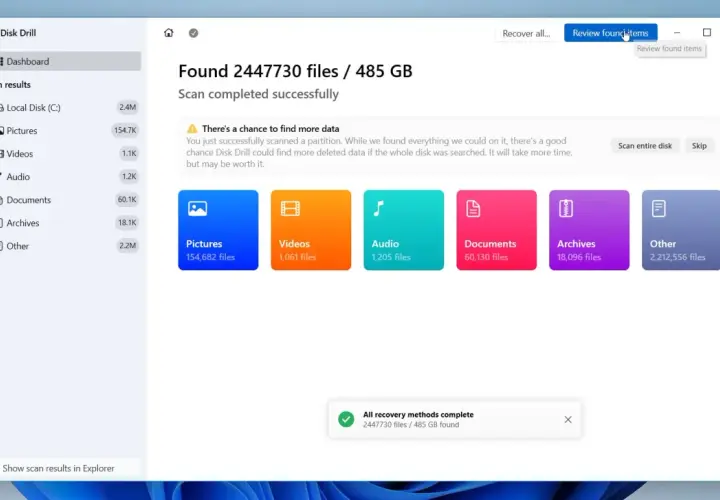Open the Archives category tile

(x=589, y=230)
